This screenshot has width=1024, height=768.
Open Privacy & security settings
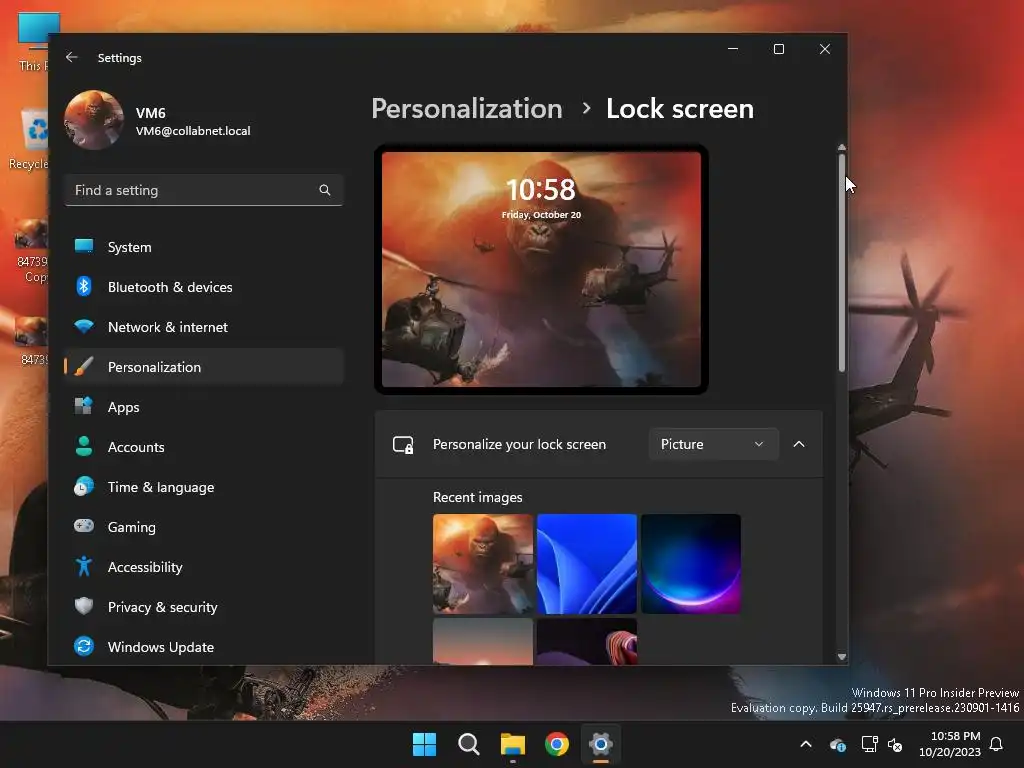[x=204, y=607]
